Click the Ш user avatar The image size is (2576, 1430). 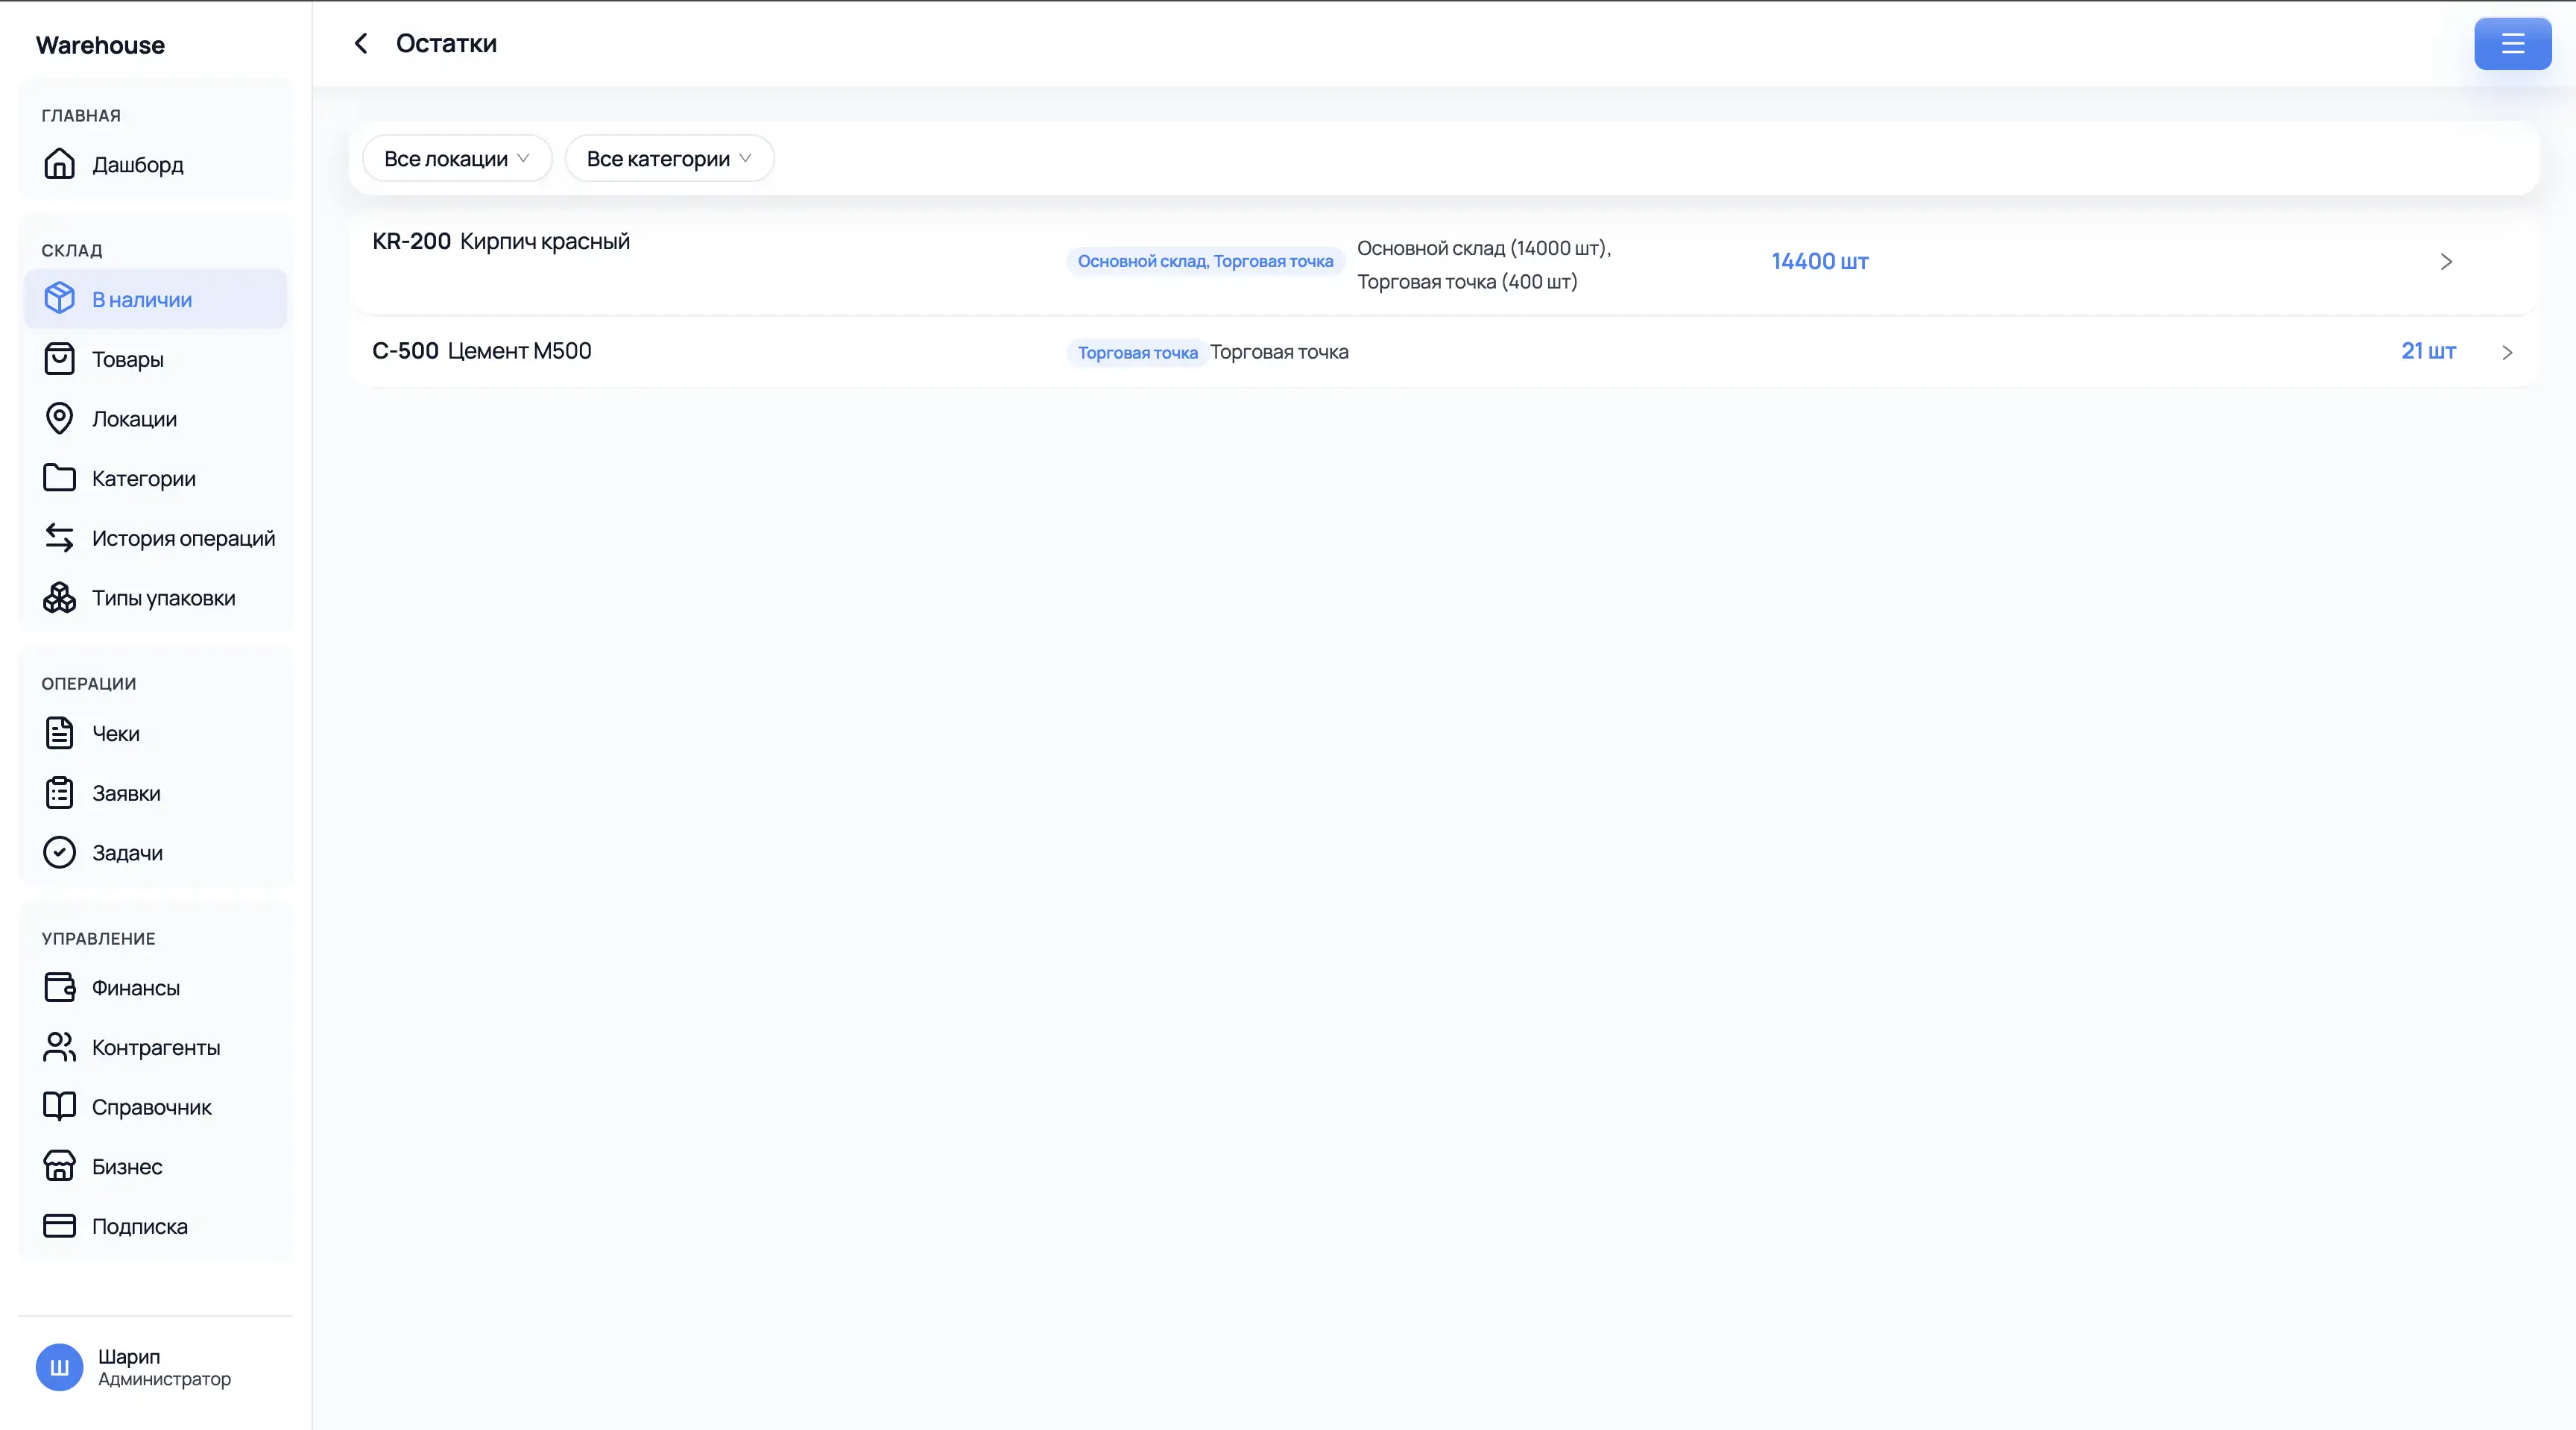(x=59, y=1367)
